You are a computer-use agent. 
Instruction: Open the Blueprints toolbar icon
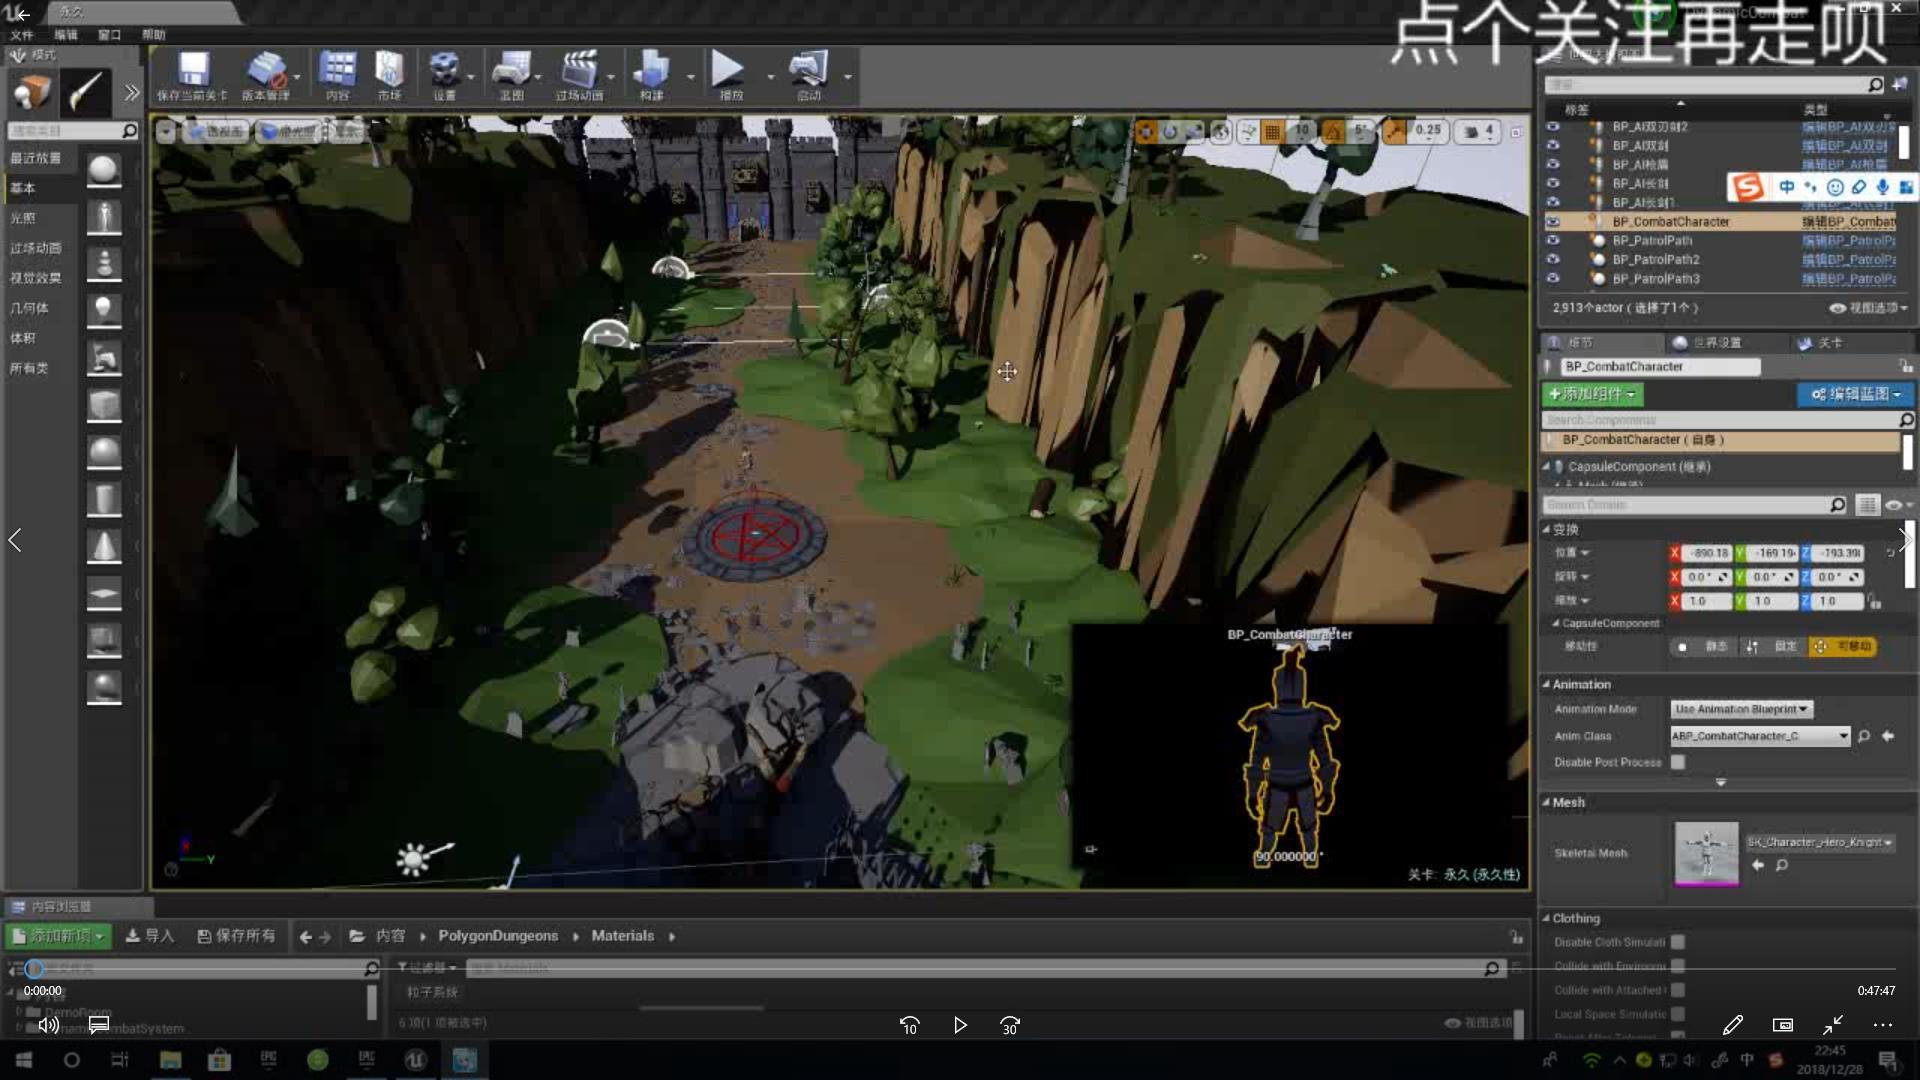pos(511,70)
